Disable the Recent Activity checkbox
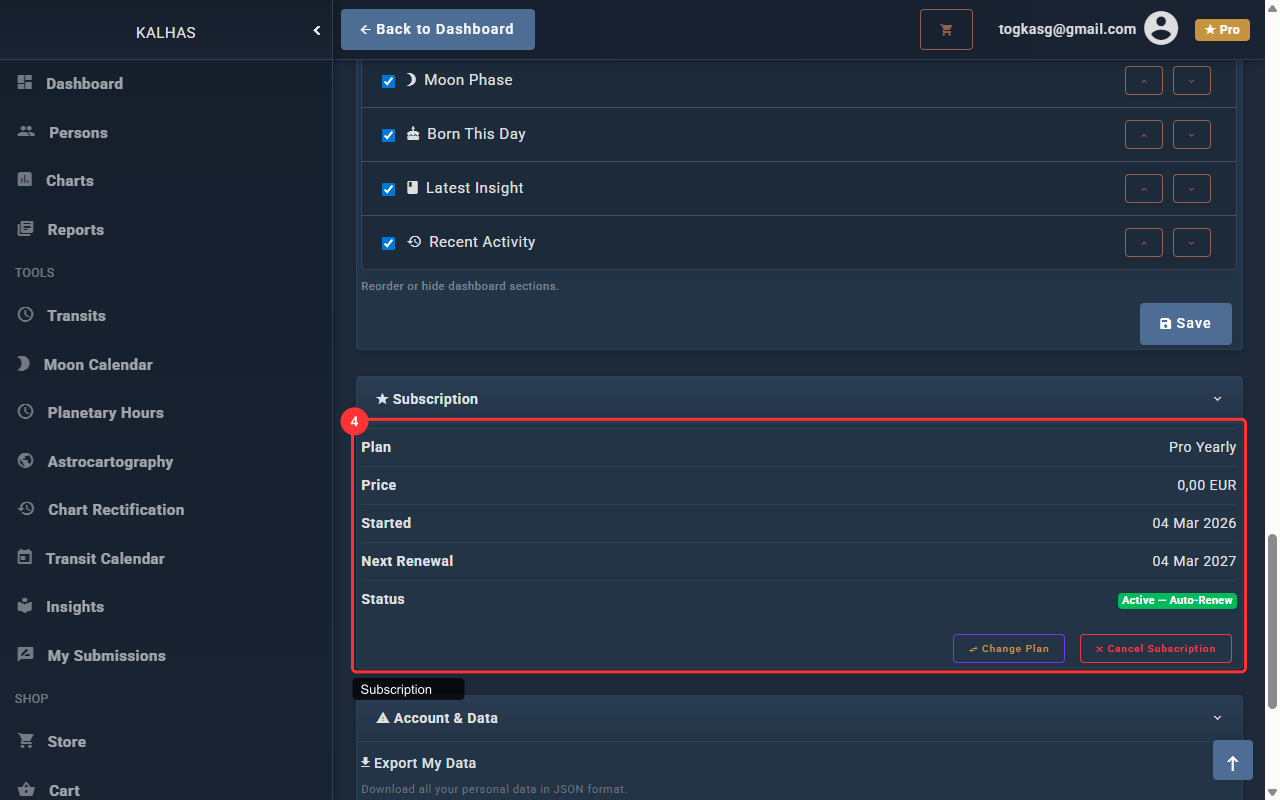This screenshot has height=800, width=1280. pyautogui.click(x=389, y=243)
